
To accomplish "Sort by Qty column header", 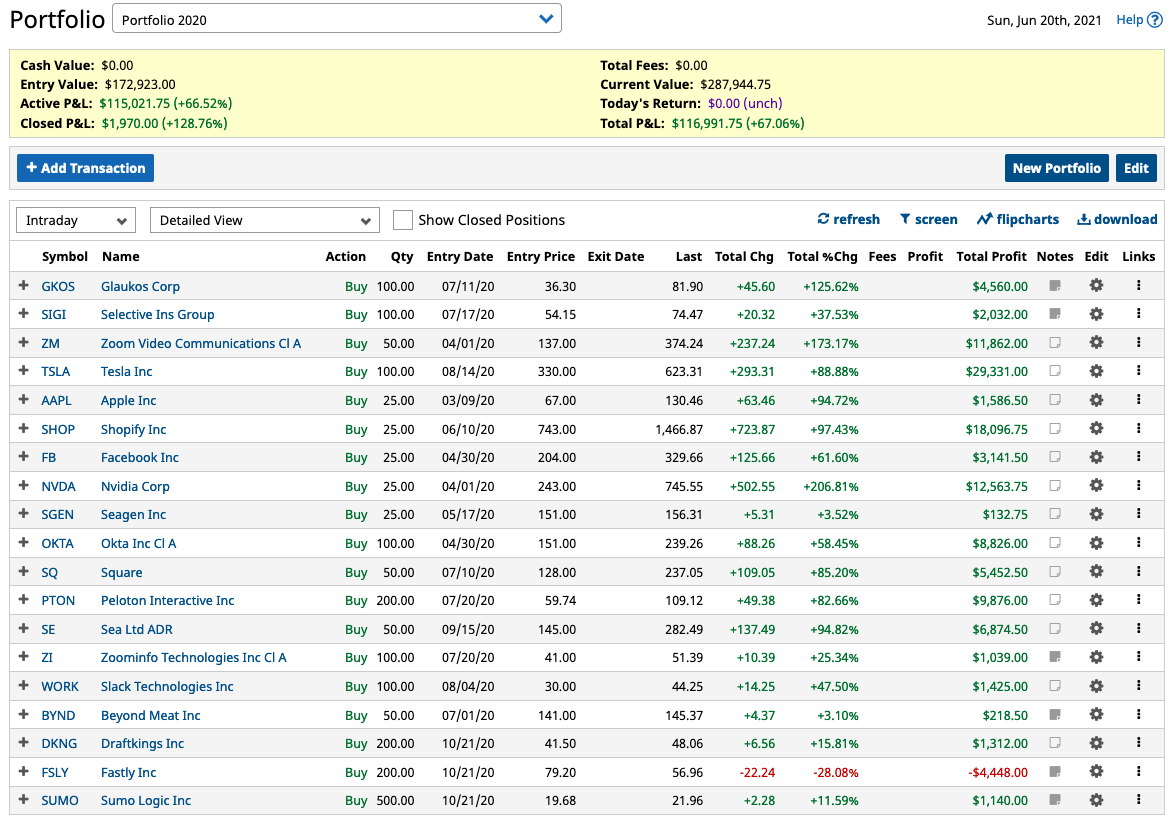I will 402,256.
